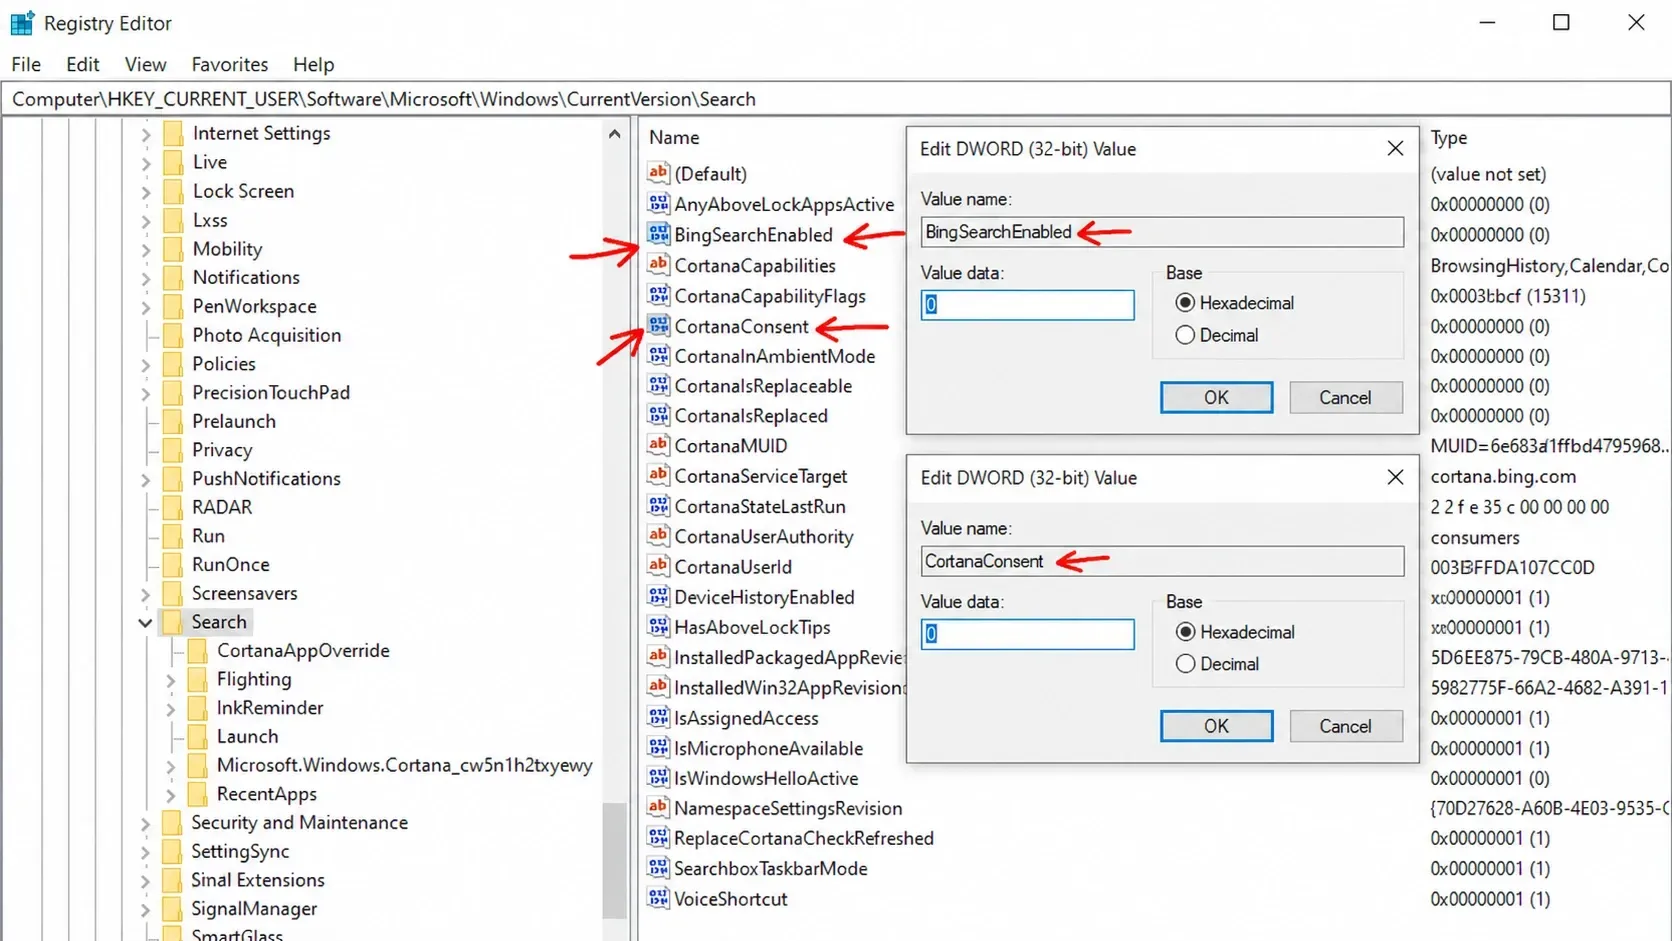Close the BingSearchEnabled DWORD dialog

tap(1395, 148)
